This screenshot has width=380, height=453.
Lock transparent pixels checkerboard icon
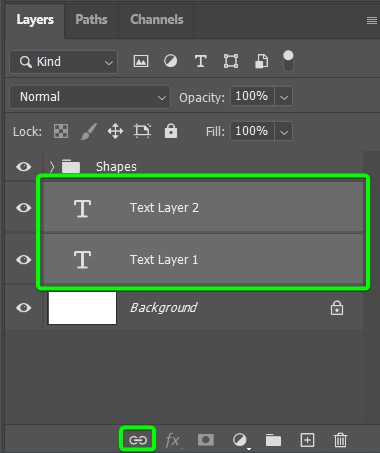point(61,131)
